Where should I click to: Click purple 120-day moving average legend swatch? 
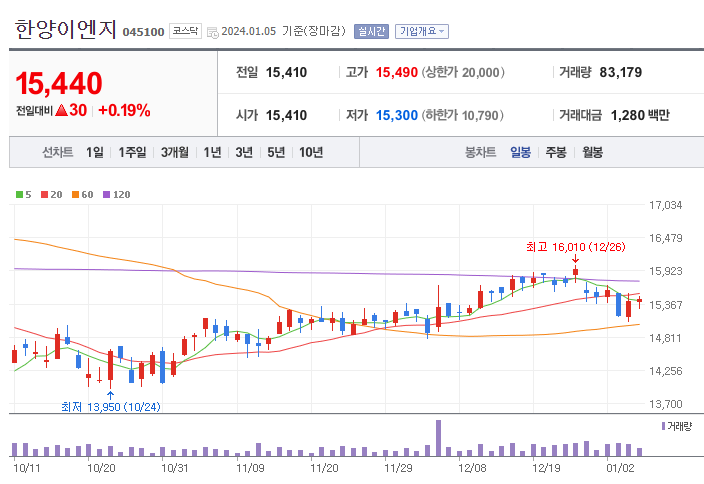[x=106, y=194]
